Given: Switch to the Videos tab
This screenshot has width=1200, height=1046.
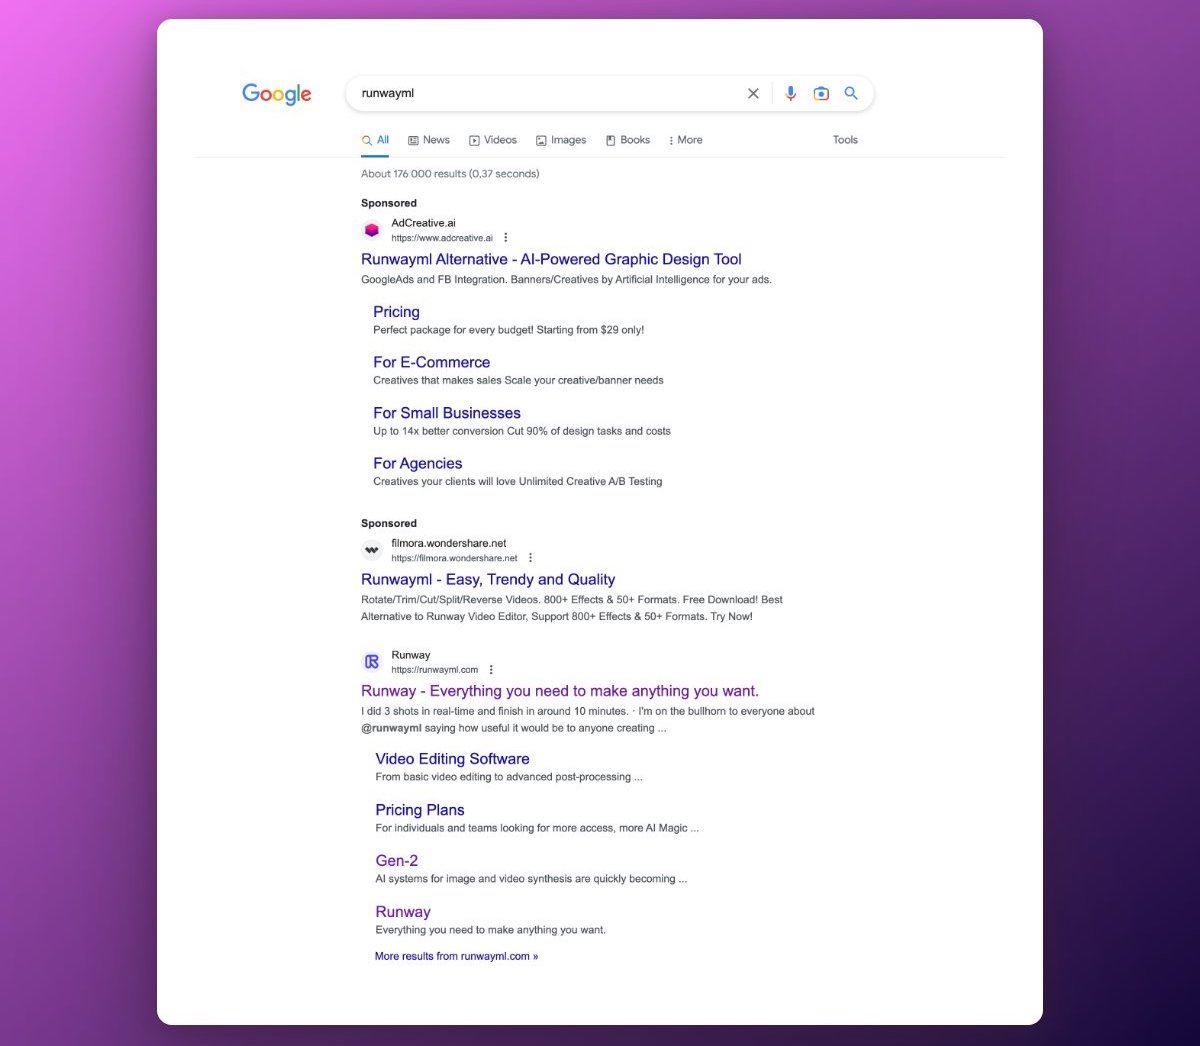Looking at the screenshot, I should click(x=493, y=140).
